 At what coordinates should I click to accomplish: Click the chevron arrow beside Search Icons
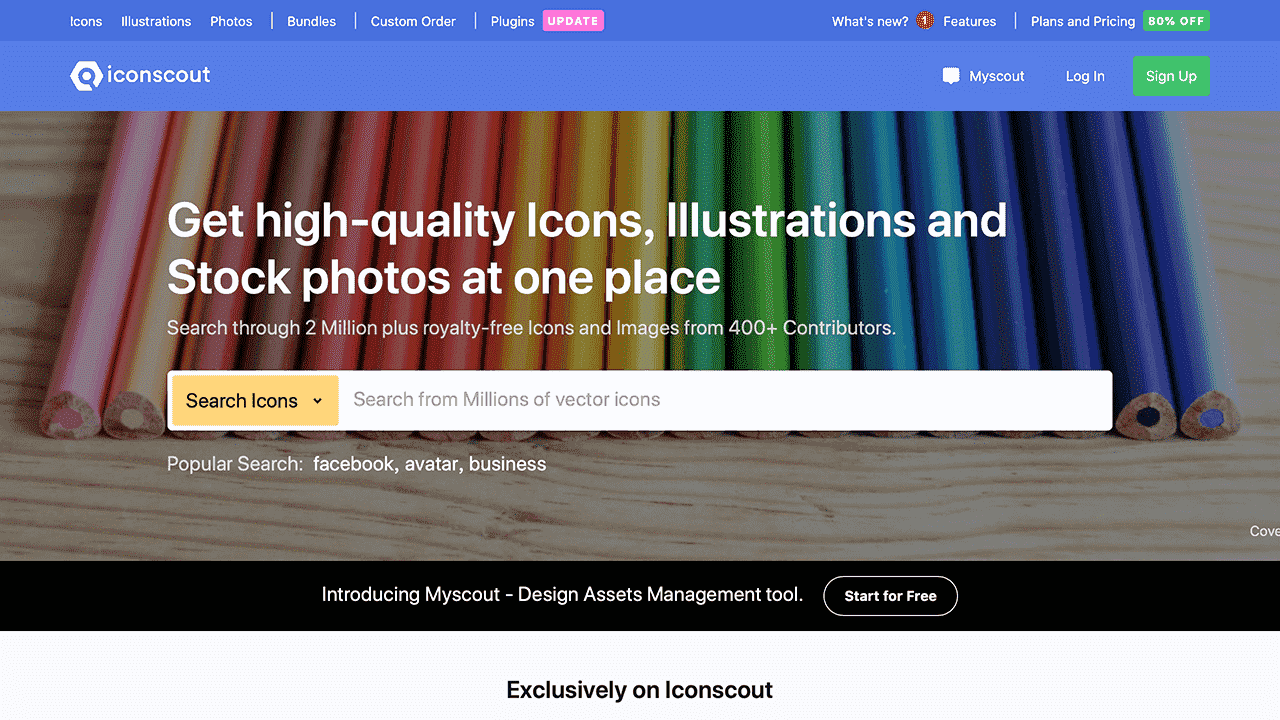318,401
